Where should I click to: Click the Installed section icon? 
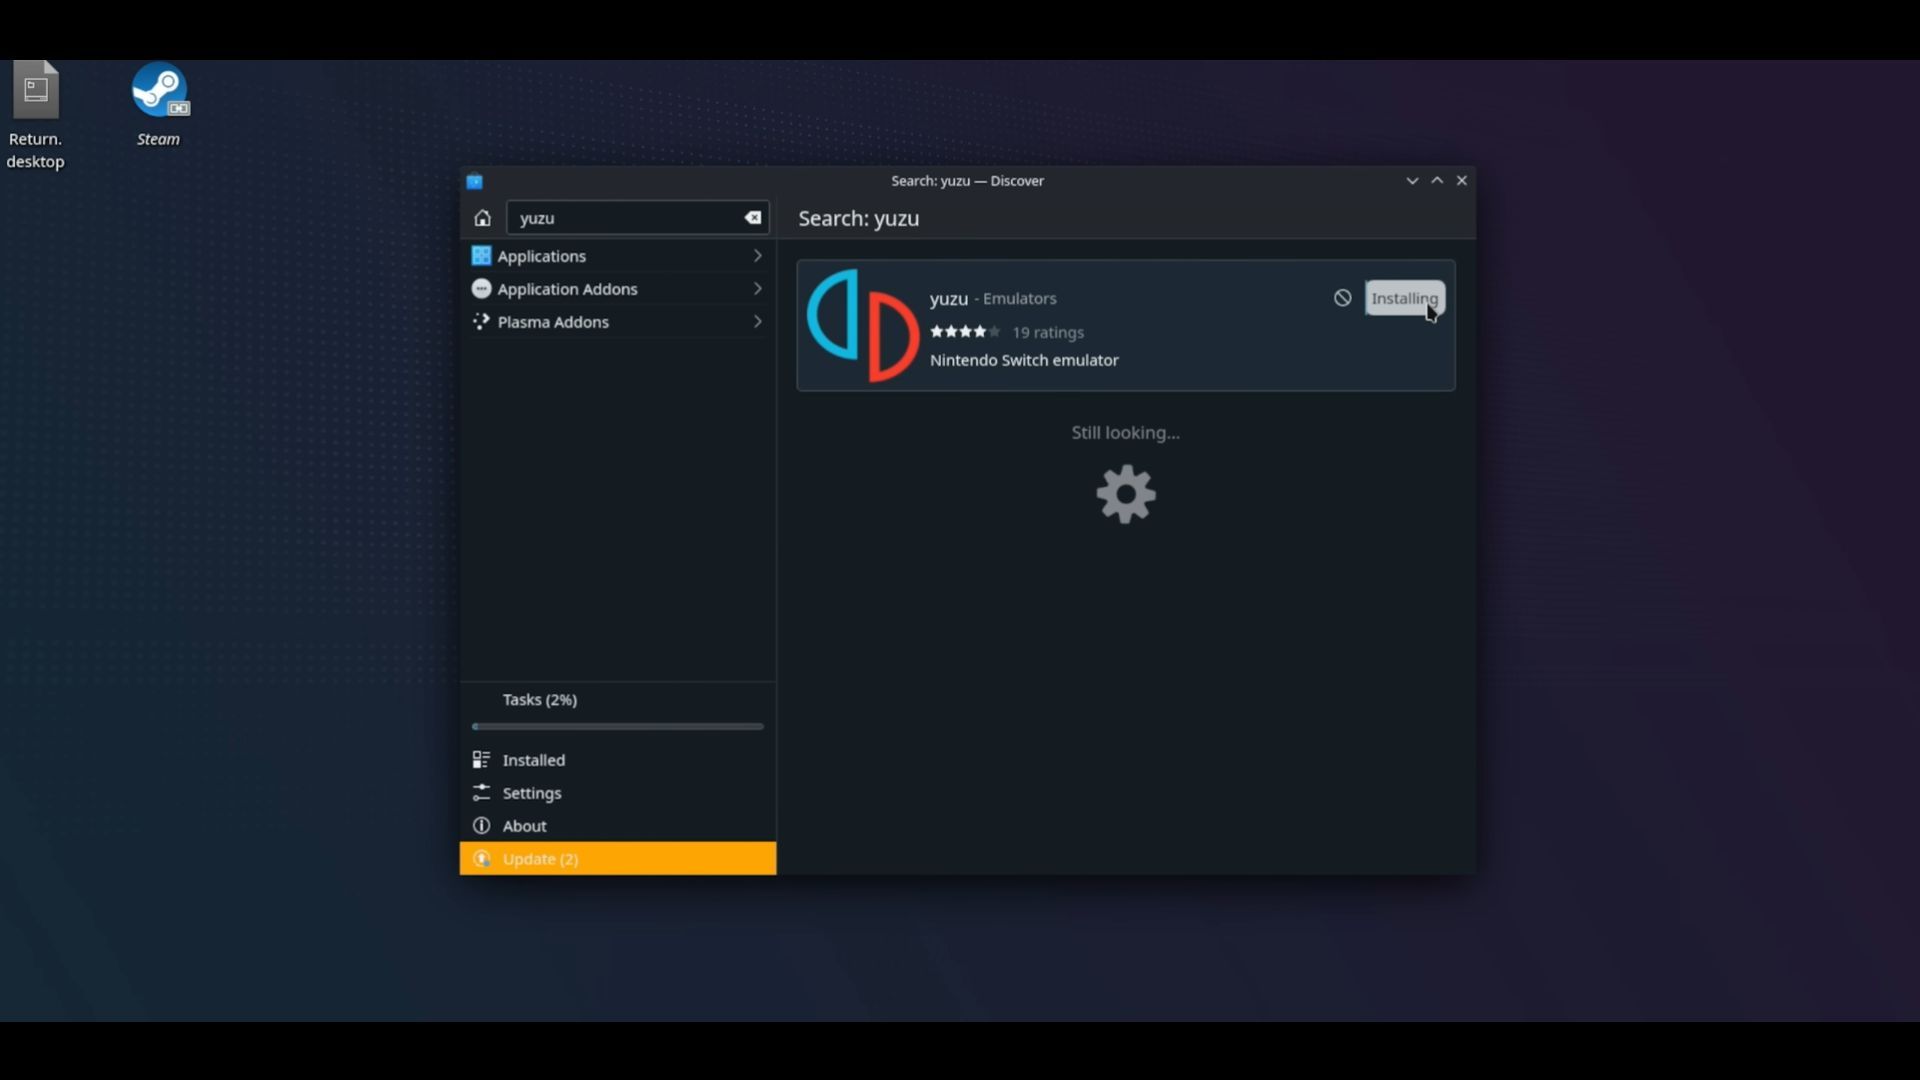point(481,760)
